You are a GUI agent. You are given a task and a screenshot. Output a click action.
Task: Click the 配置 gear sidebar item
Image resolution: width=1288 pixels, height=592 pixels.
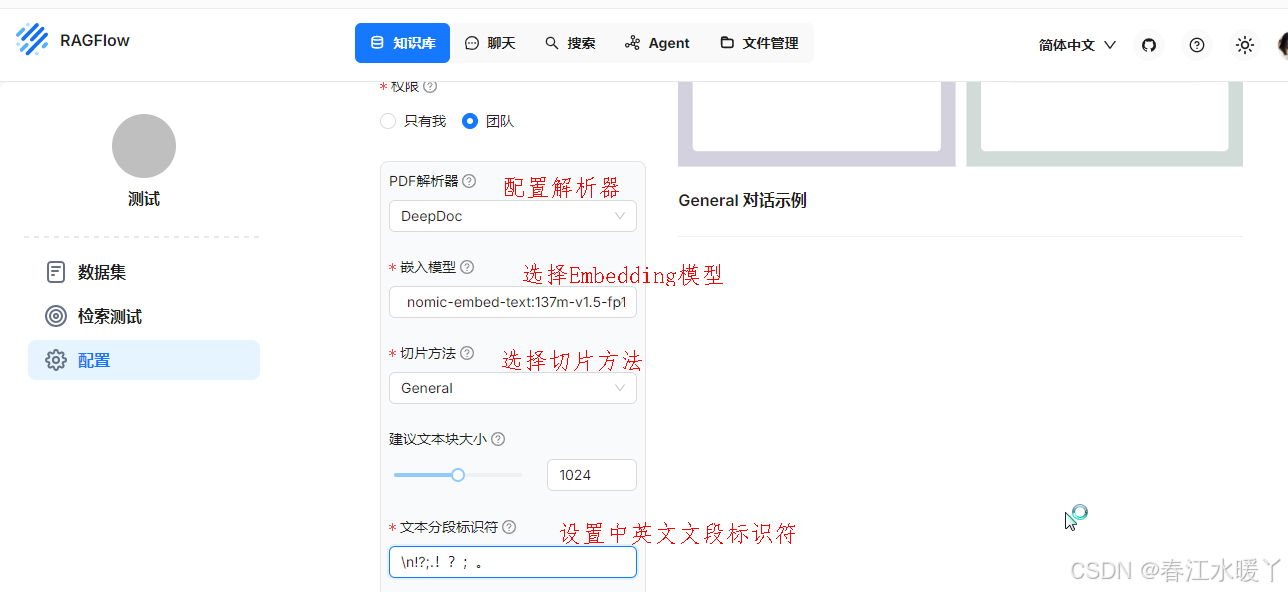tap(94, 359)
